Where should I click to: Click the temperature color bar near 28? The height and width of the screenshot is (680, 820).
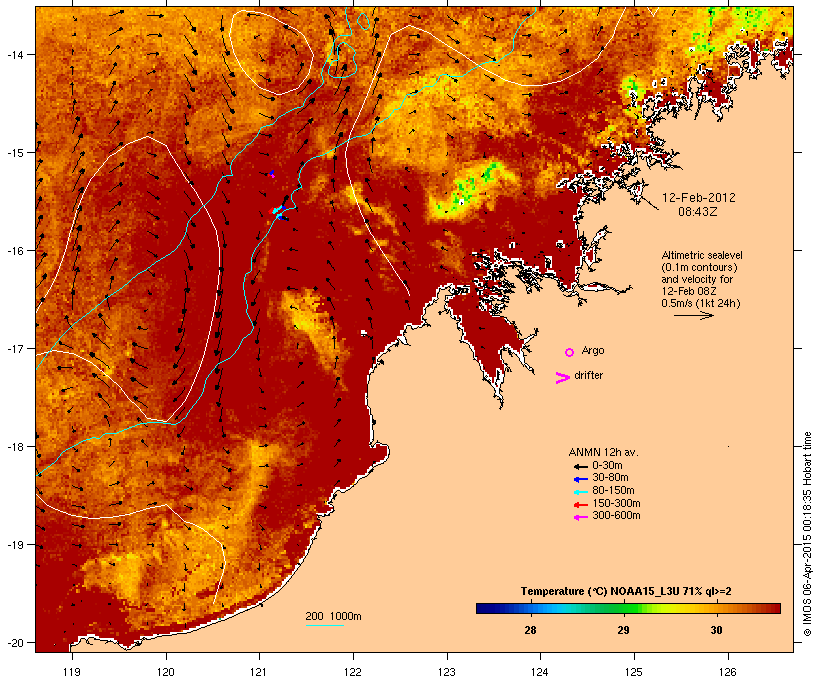tap(530, 608)
